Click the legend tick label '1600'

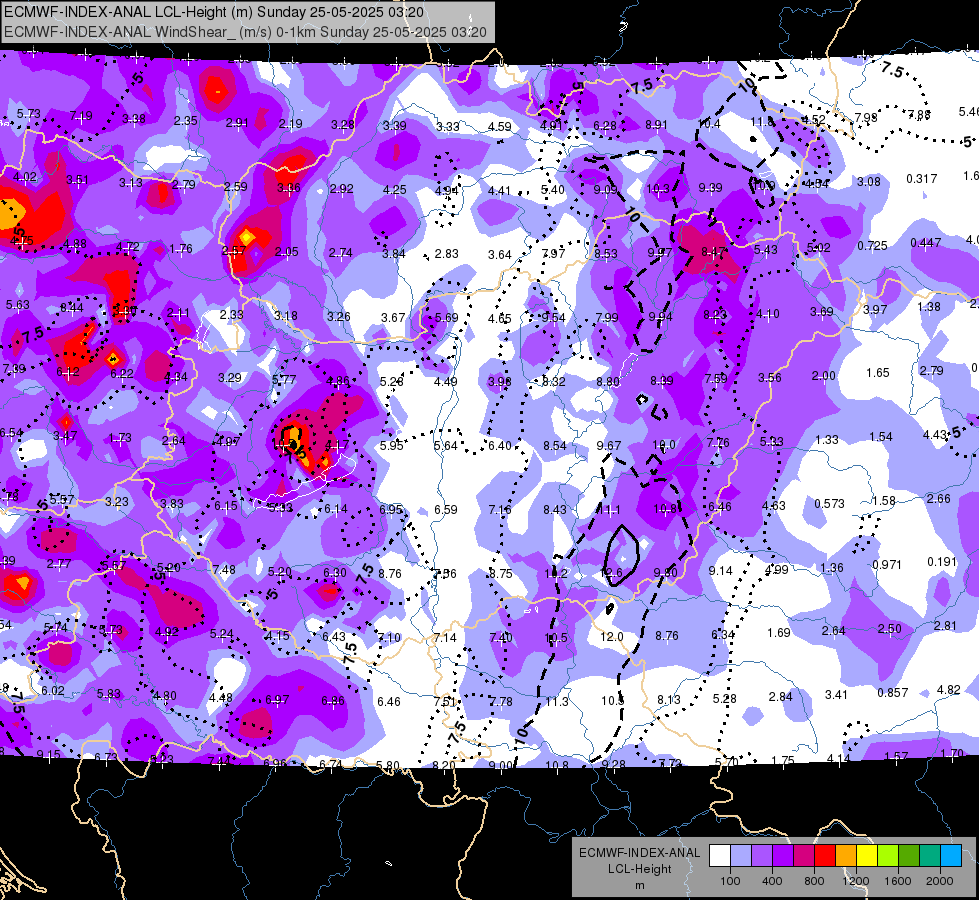898,881
